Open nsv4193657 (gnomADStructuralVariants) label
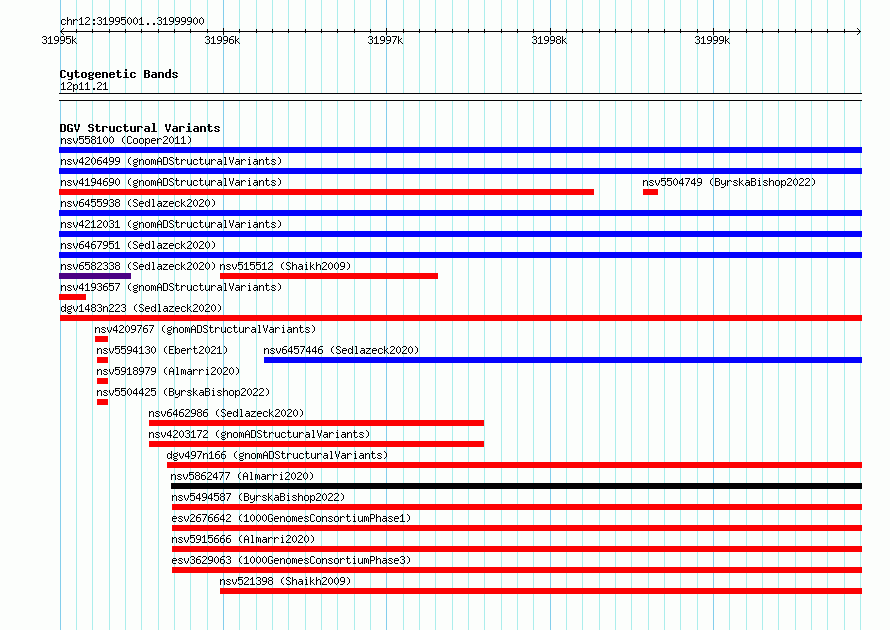The width and height of the screenshot is (890, 630). pos(171,287)
